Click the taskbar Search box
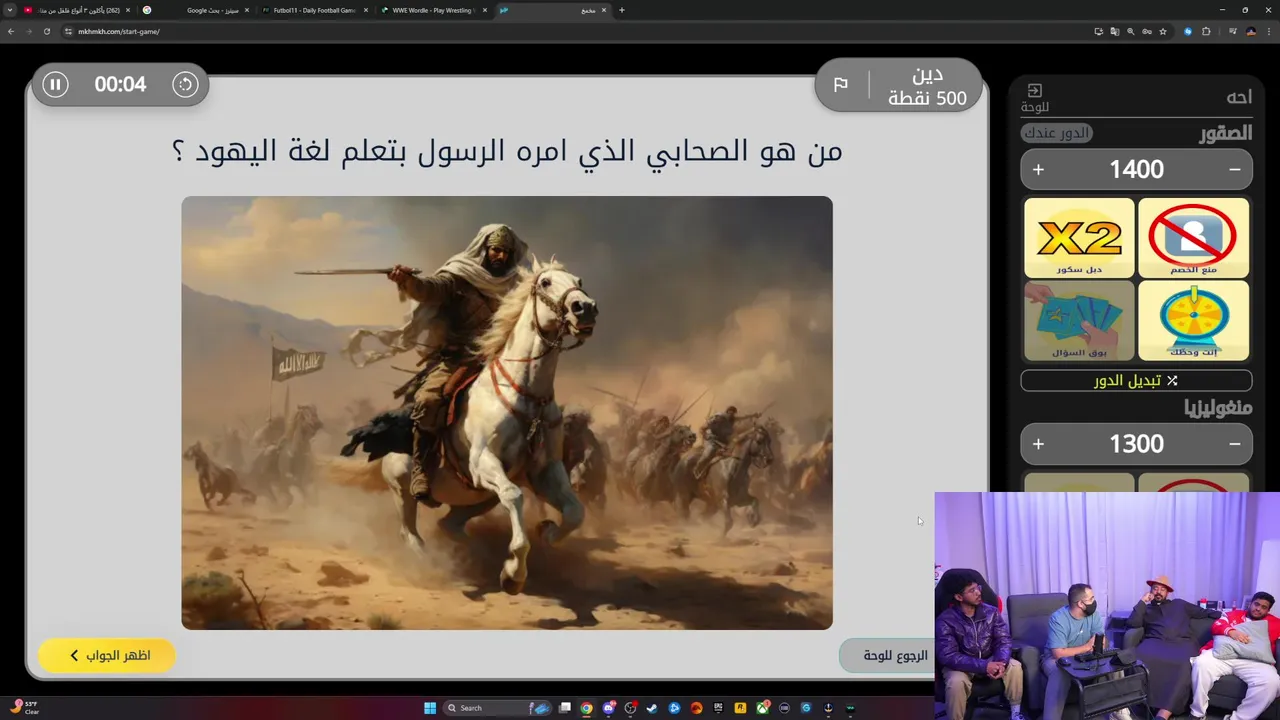The height and width of the screenshot is (720, 1280). [x=499, y=708]
